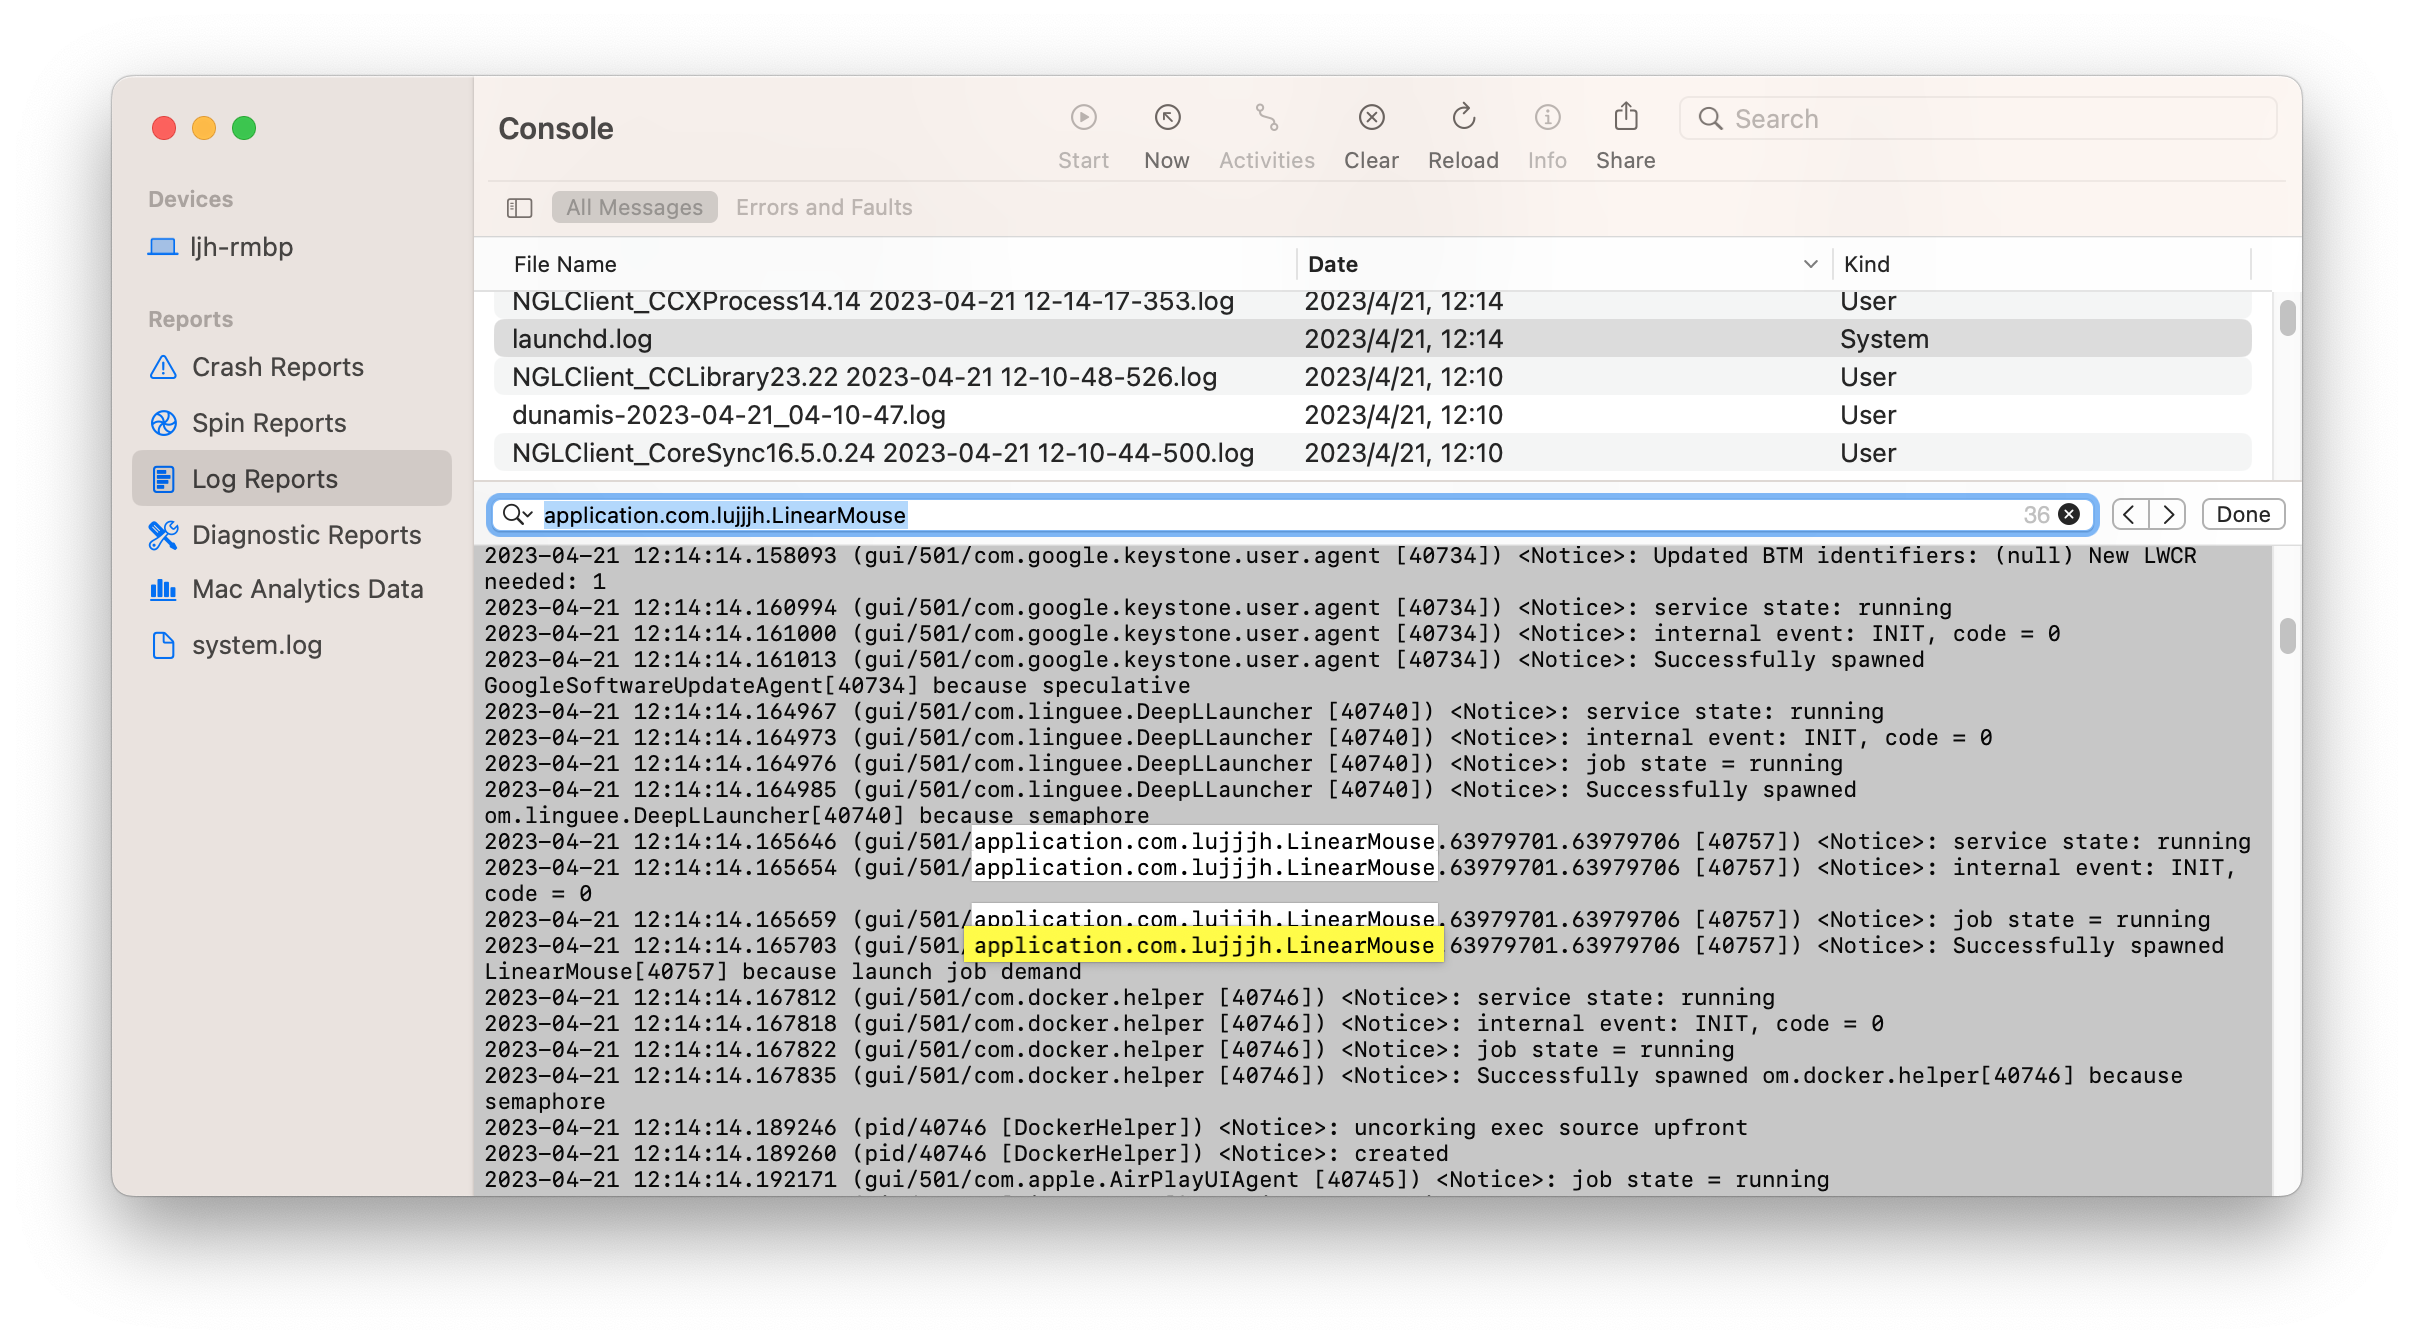Select the All Messages tab

coord(633,207)
